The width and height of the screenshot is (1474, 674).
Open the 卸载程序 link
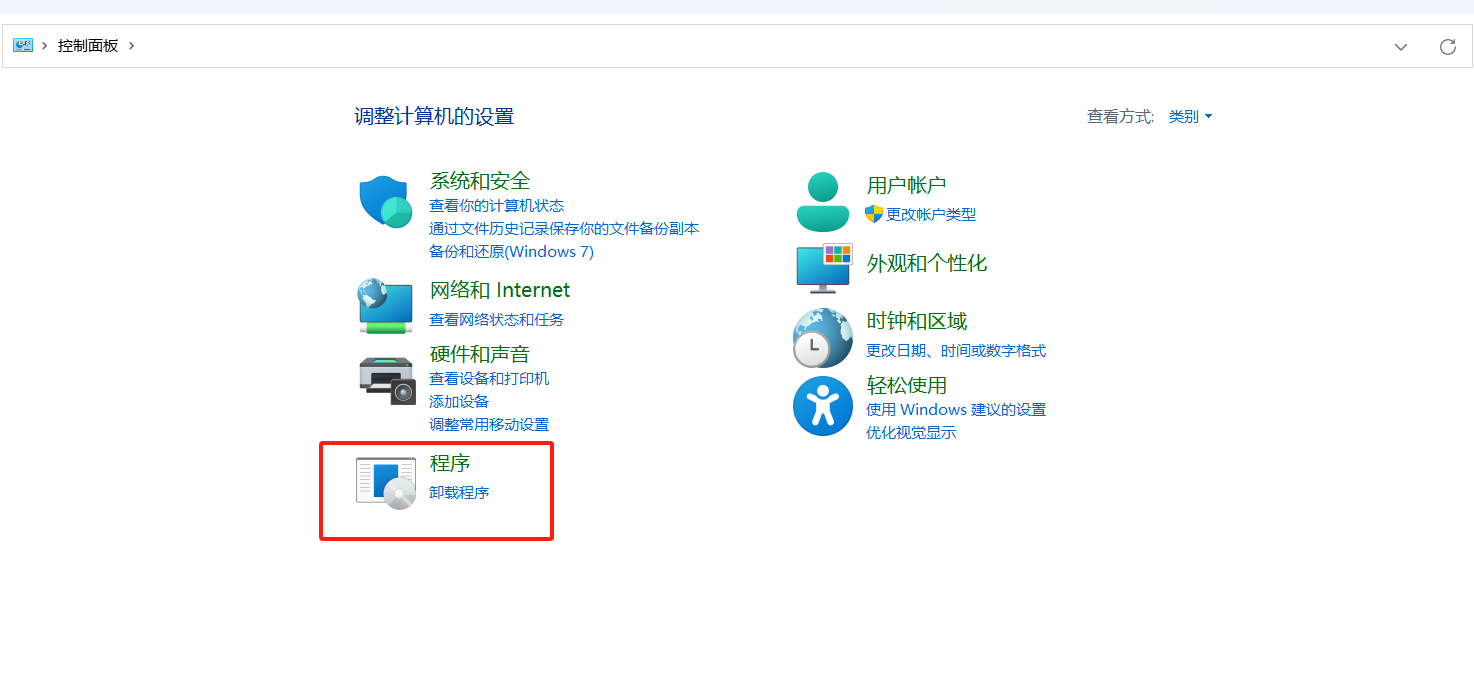pos(459,492)
